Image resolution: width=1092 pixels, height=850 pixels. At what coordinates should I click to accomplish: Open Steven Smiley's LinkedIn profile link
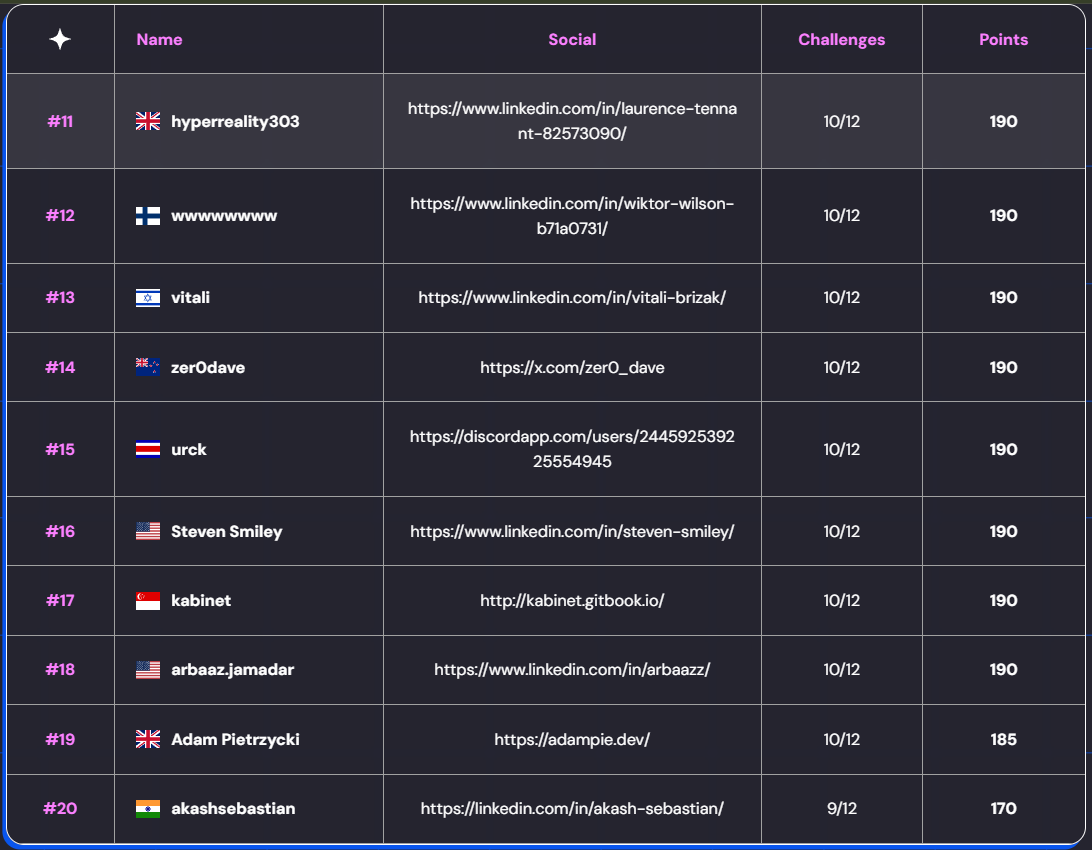tap(572, 531)
